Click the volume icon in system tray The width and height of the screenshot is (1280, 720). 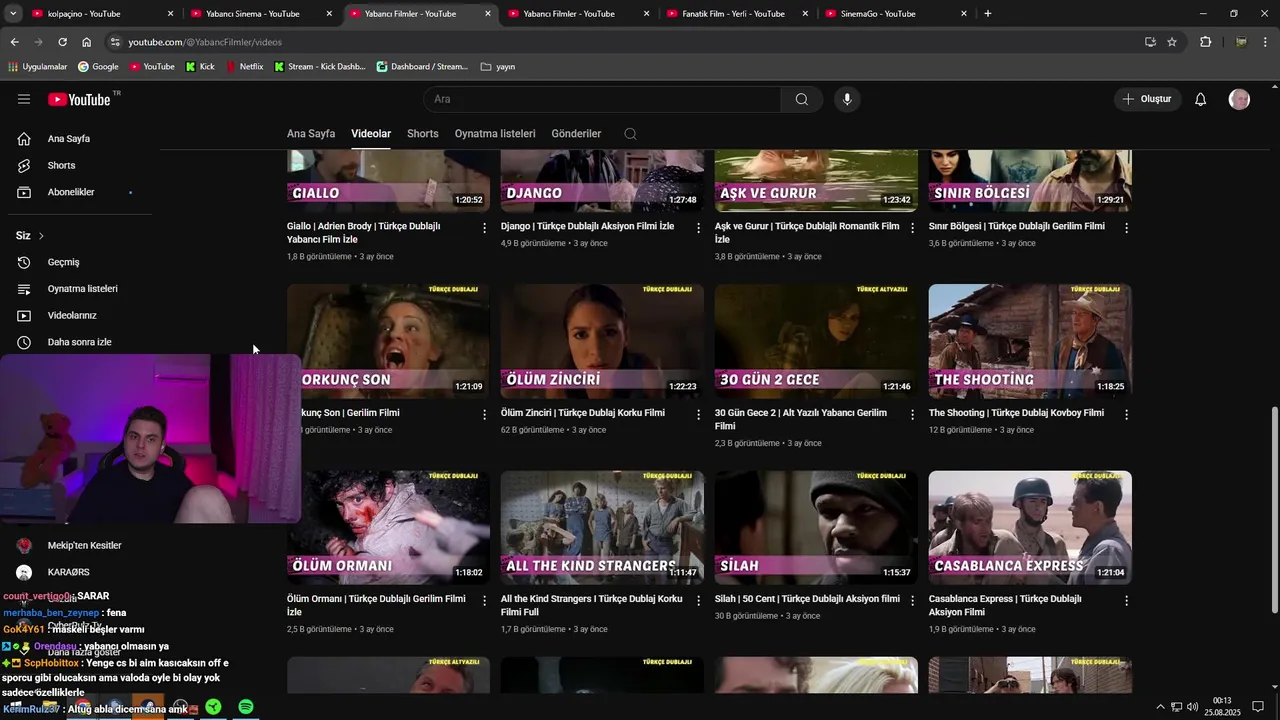[x=1192, y=707]
